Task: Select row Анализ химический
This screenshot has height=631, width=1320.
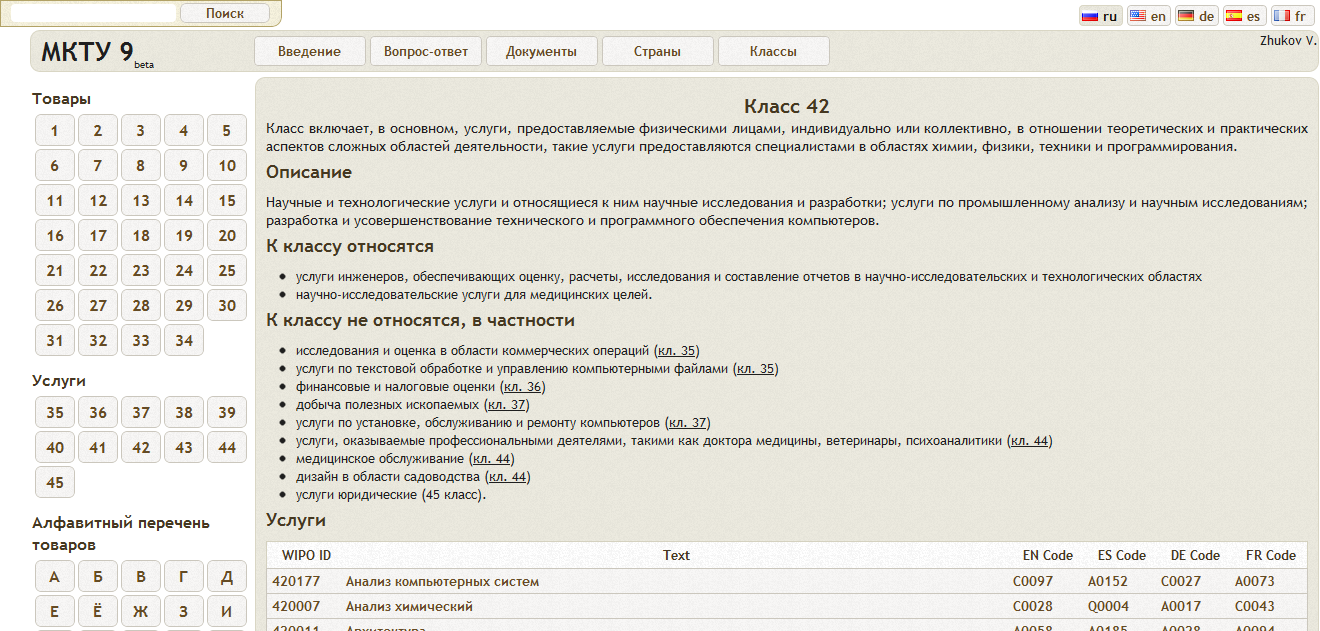Action: pyautogui.click(x=787, y=606)
